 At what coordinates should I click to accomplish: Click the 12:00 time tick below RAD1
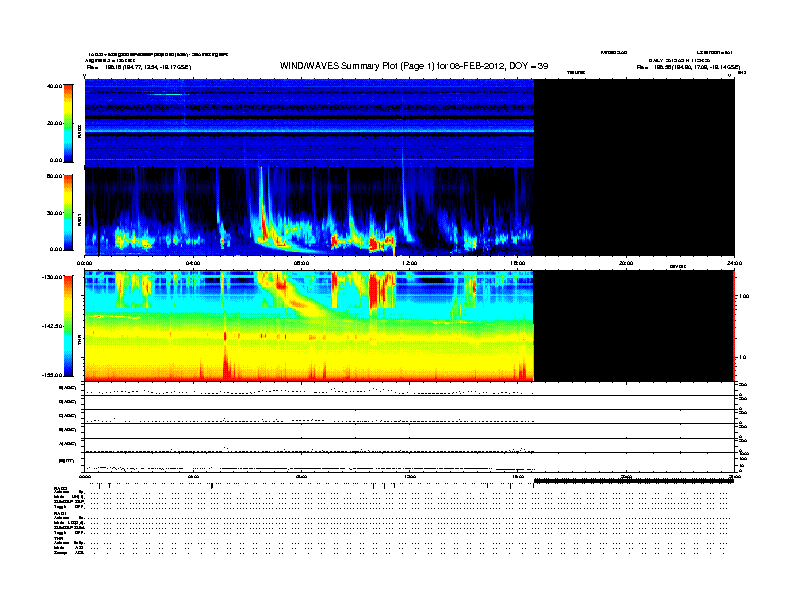point(410,263)
